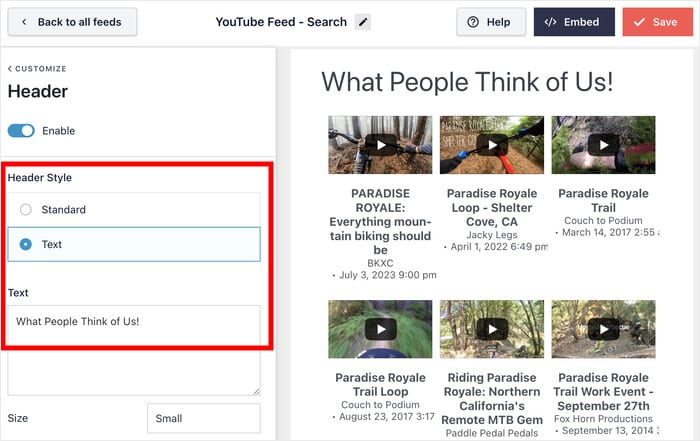Click the header Text input field
Screen dimensions: 700x441
click(134, 322)
